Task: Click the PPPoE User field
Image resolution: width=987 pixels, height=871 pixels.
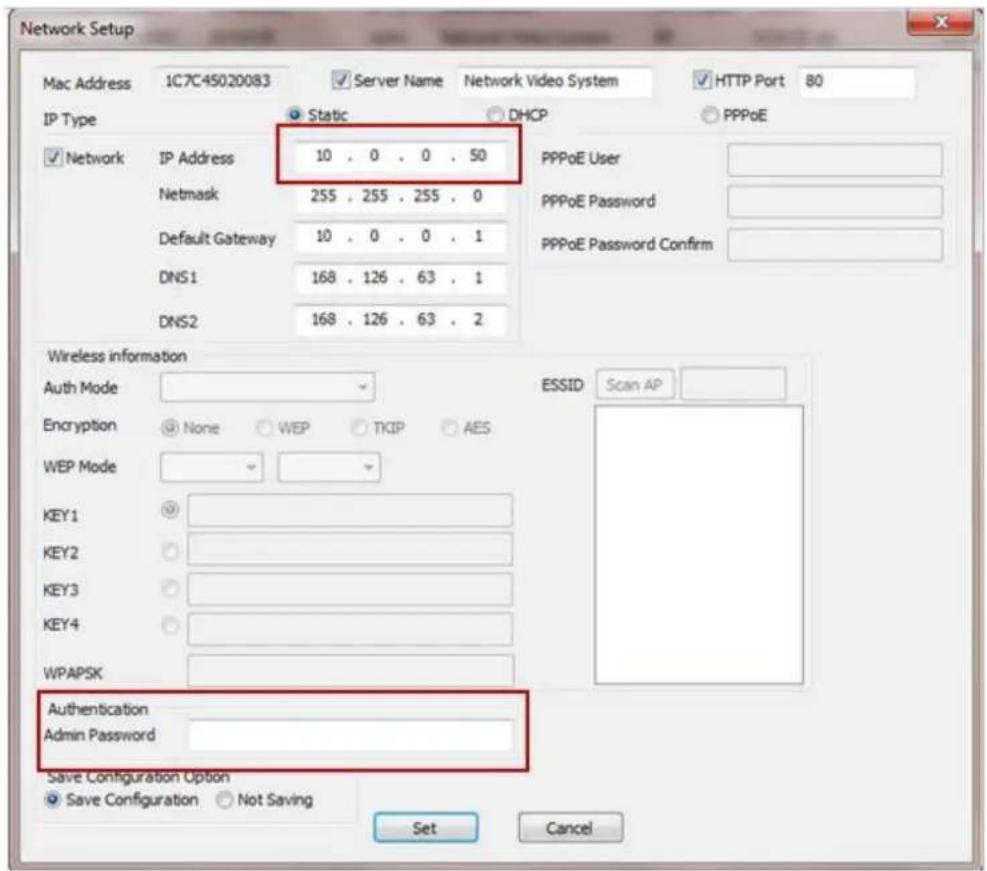Action: [835, 160]
